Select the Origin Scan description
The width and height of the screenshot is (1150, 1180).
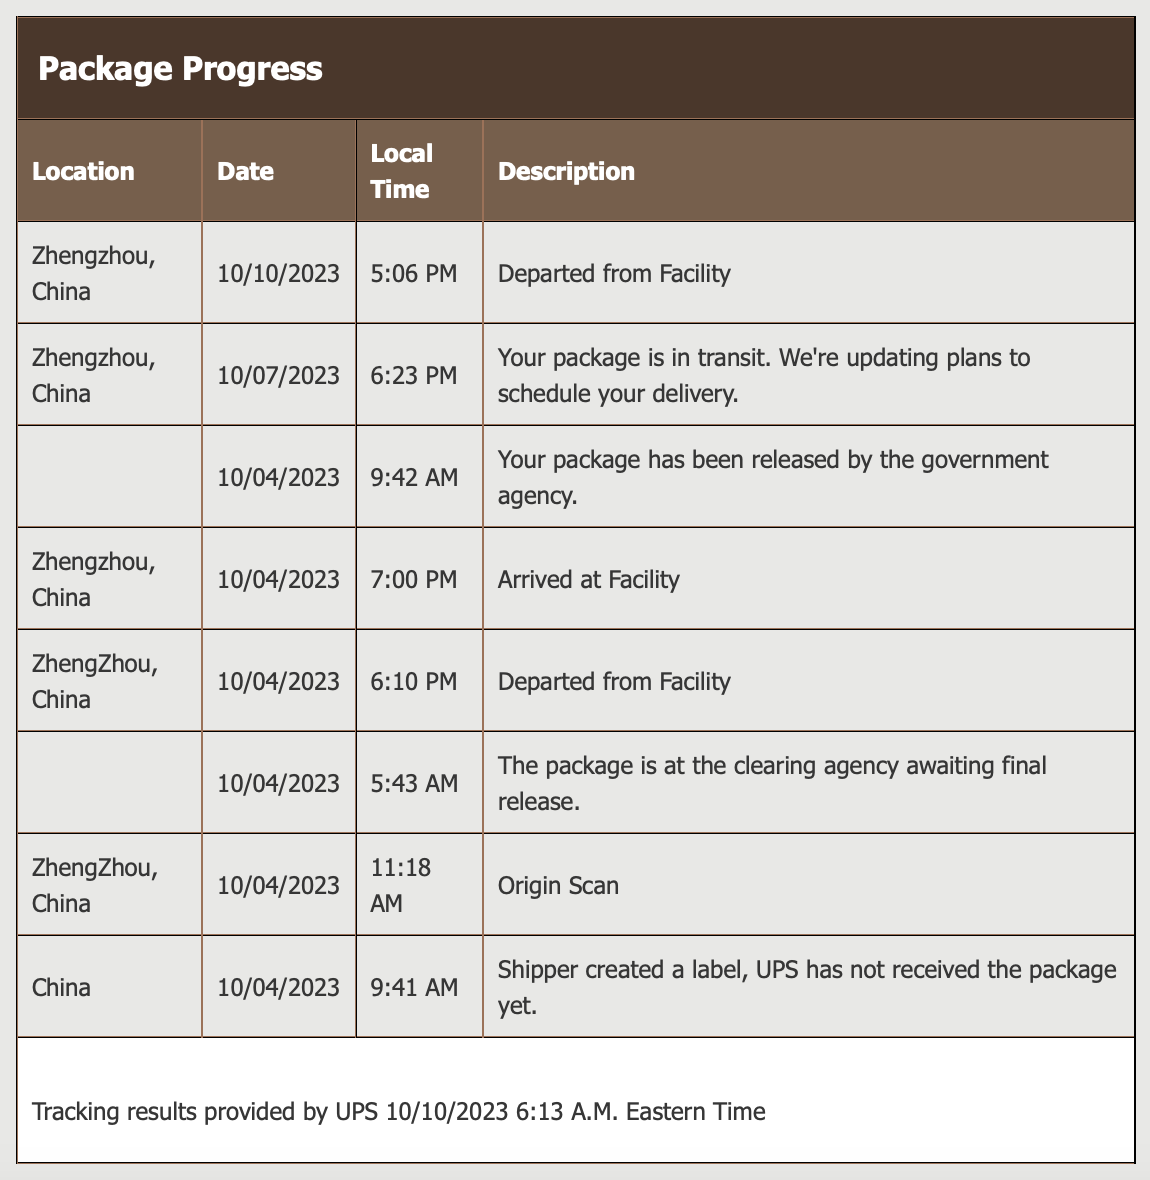click(x=558, y=885)
